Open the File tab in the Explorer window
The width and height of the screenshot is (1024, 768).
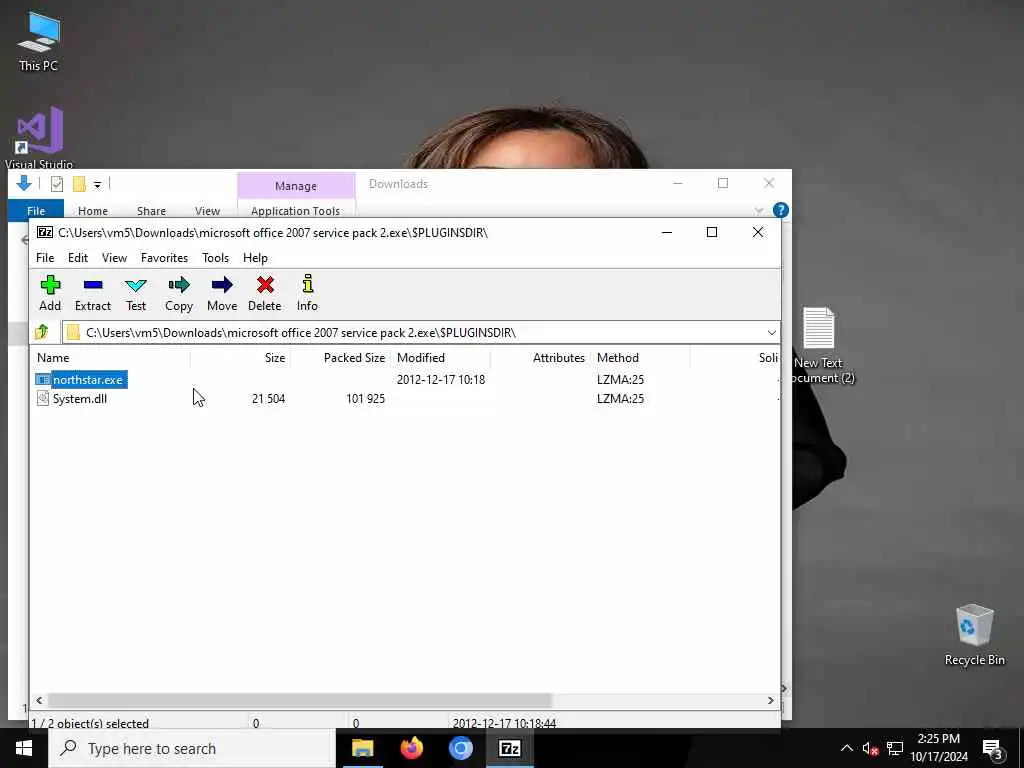(36, 210)
